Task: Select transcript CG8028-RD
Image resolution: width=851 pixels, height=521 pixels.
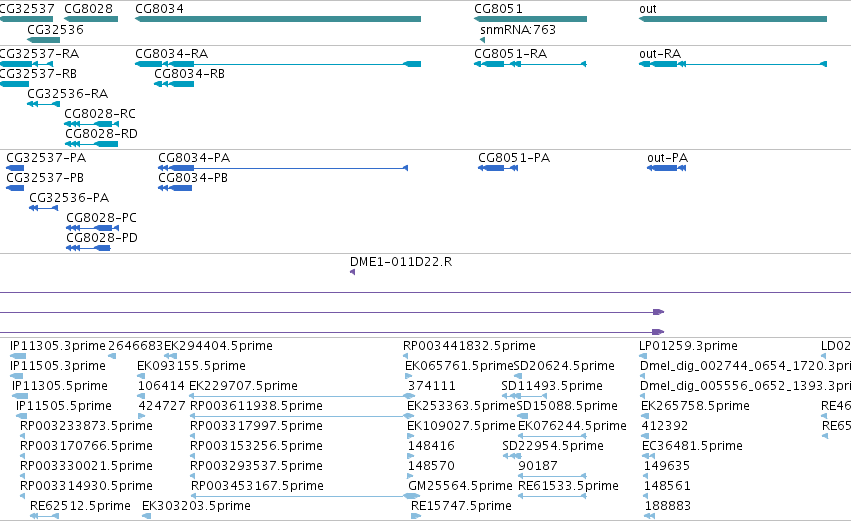Action: (x=91, y=144)
